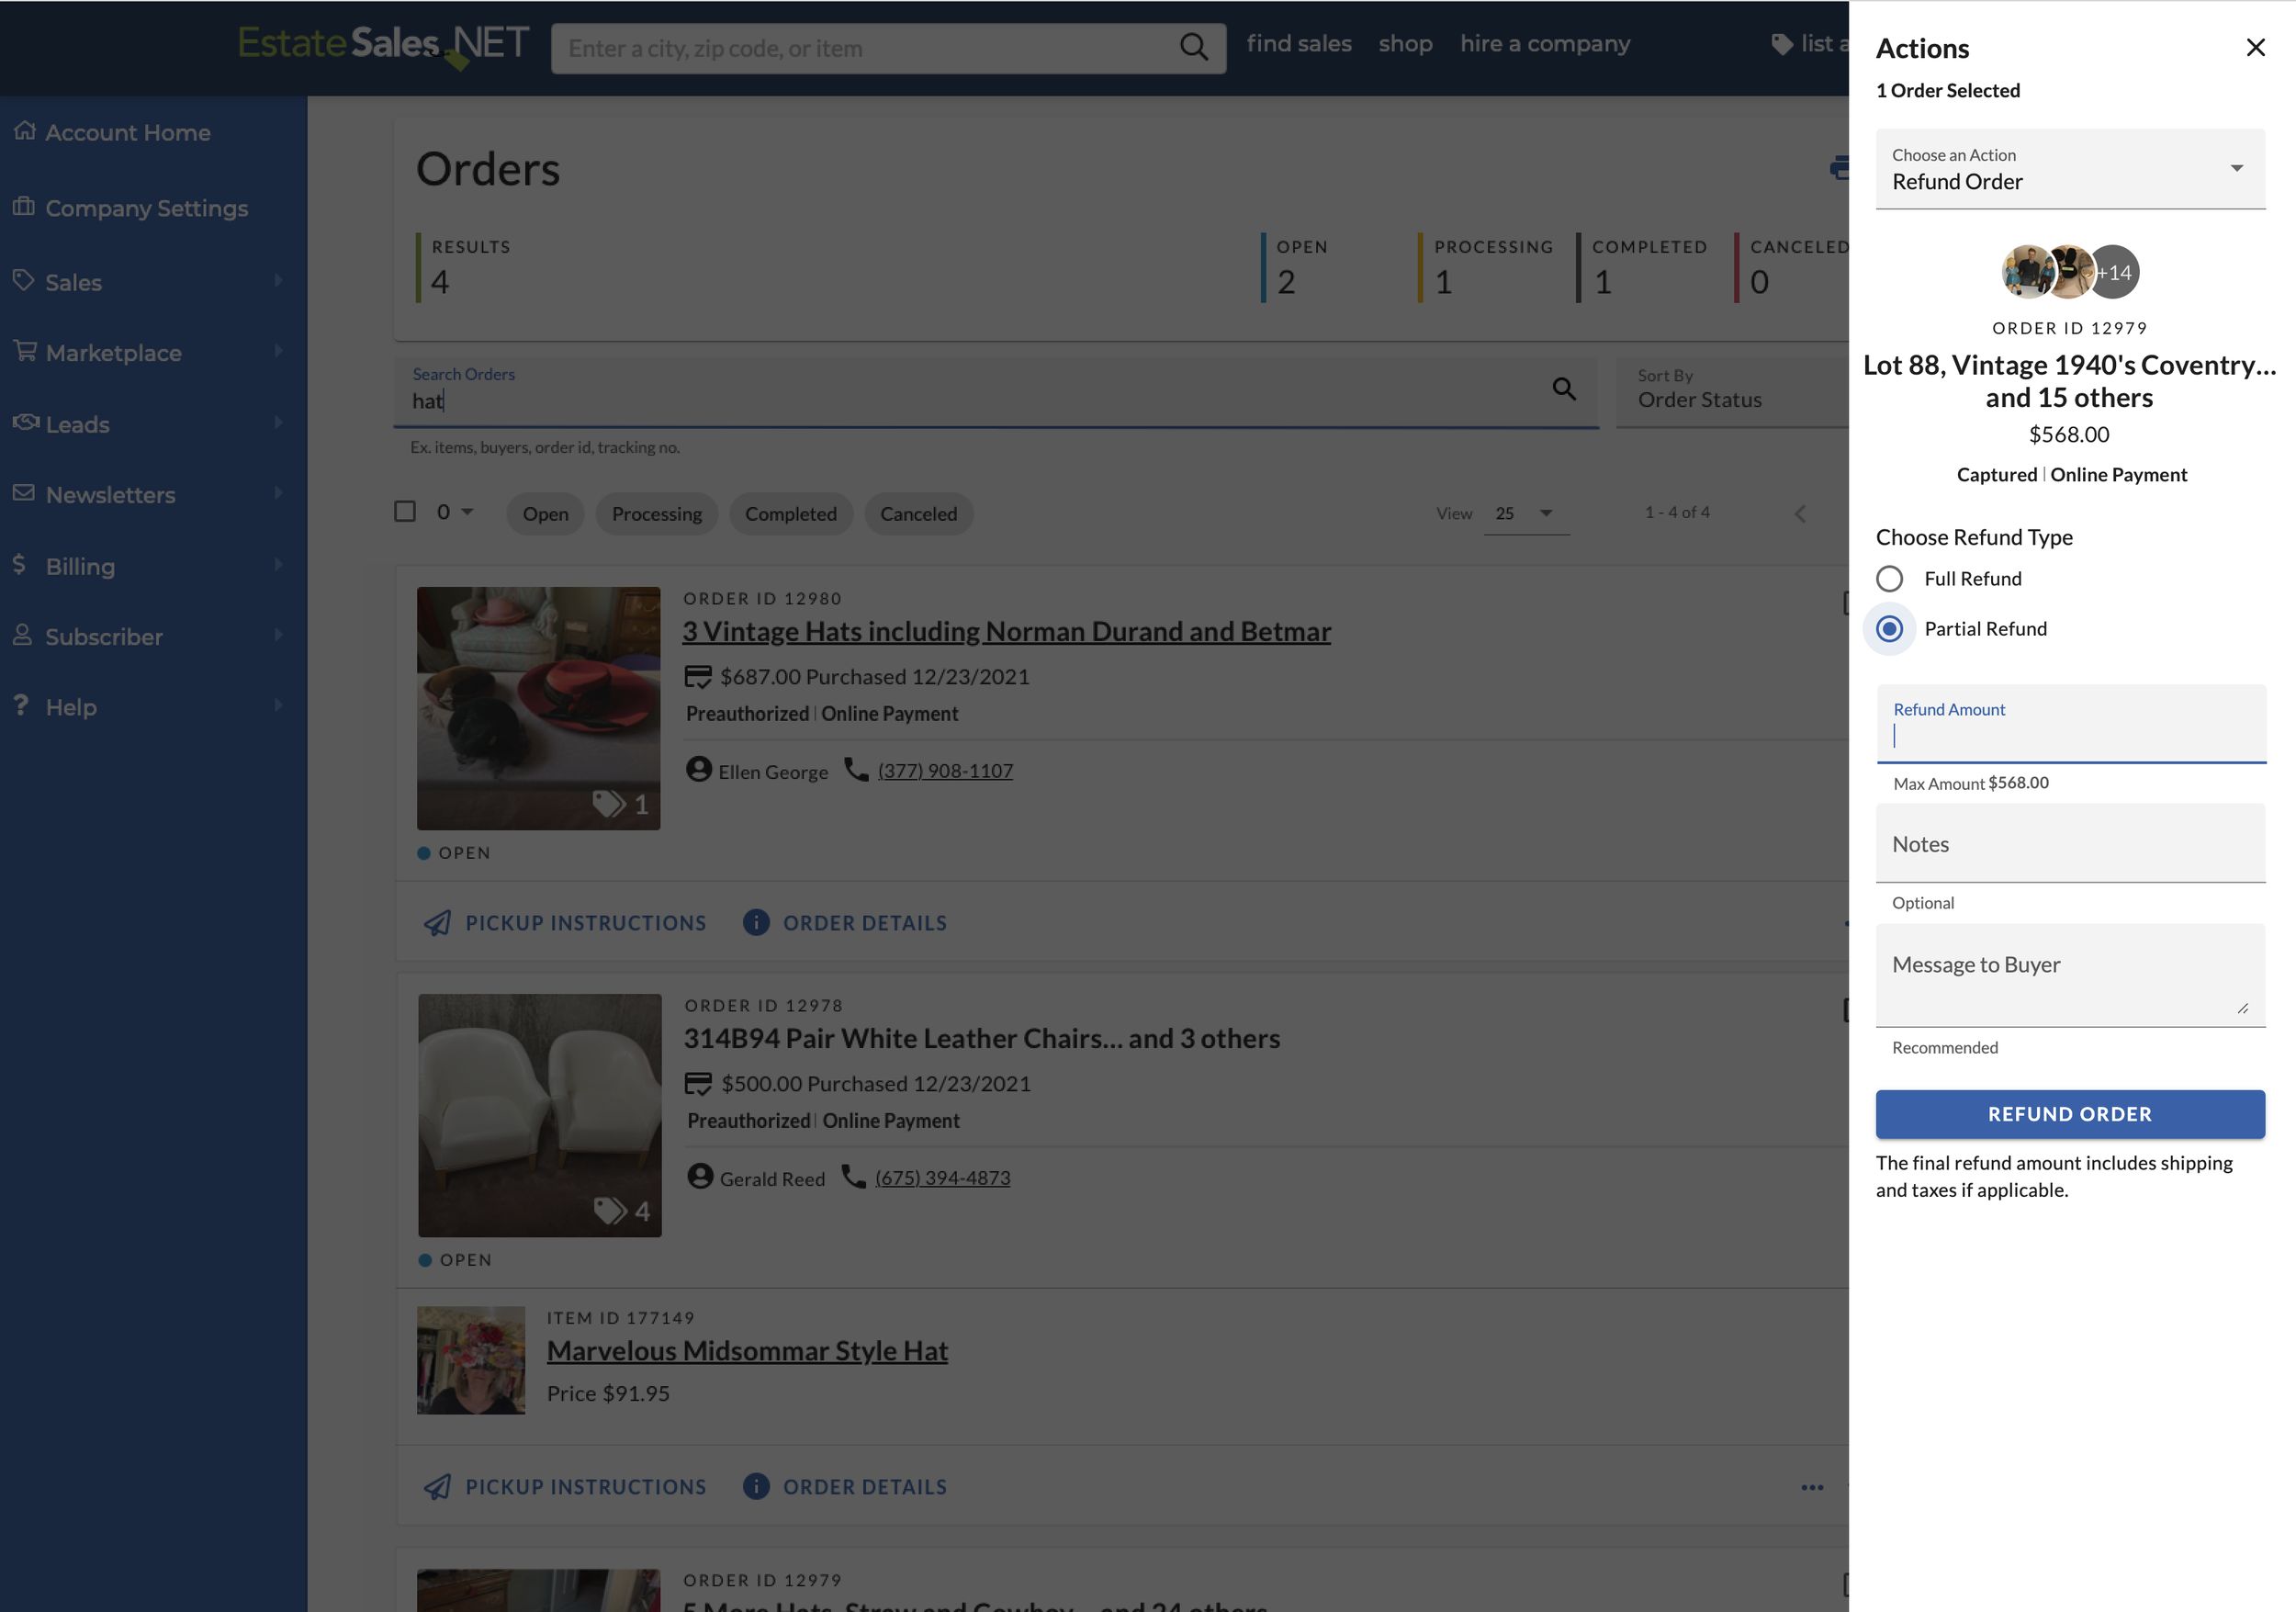Expand the Sales sidebar submenu

(x=278, y=281)
